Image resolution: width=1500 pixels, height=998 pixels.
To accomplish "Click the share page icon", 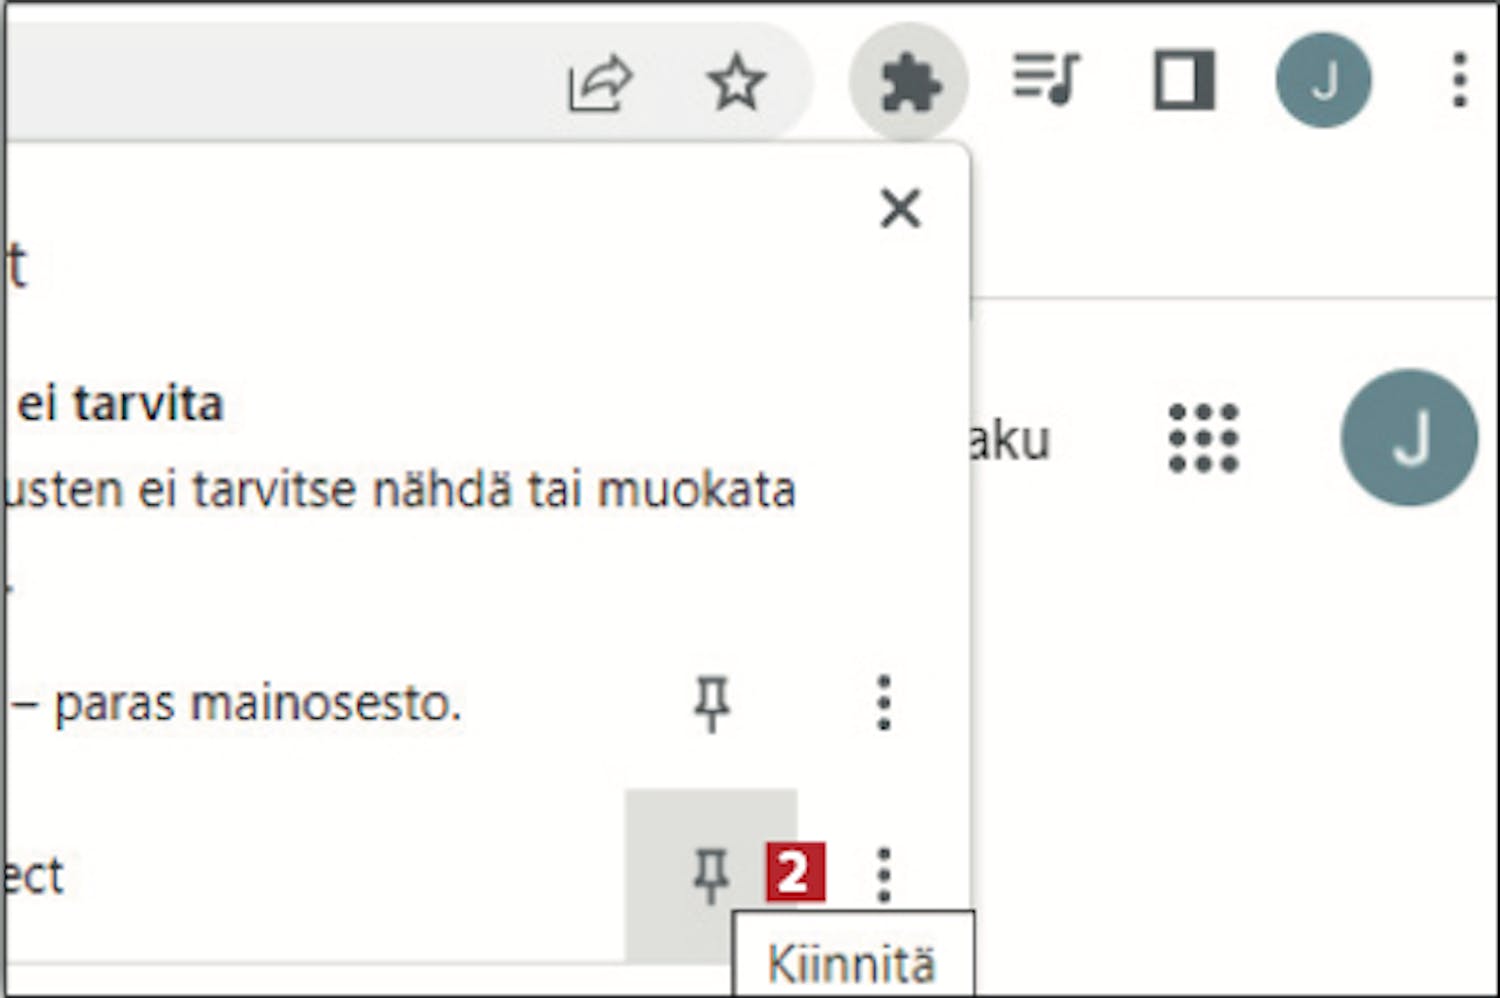I will point(599,83).
